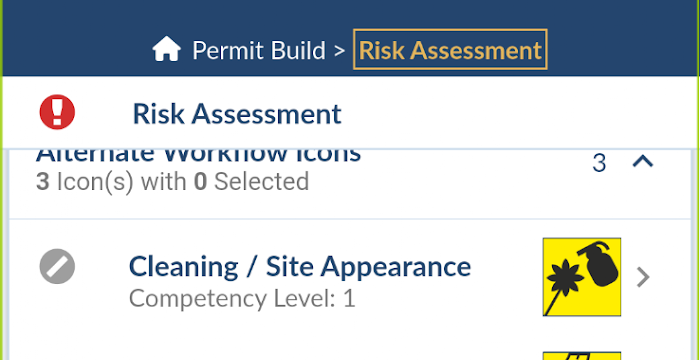Open the Cleaning / Site Appearance entry title
The image size is (700, 360).
(300, 267)
